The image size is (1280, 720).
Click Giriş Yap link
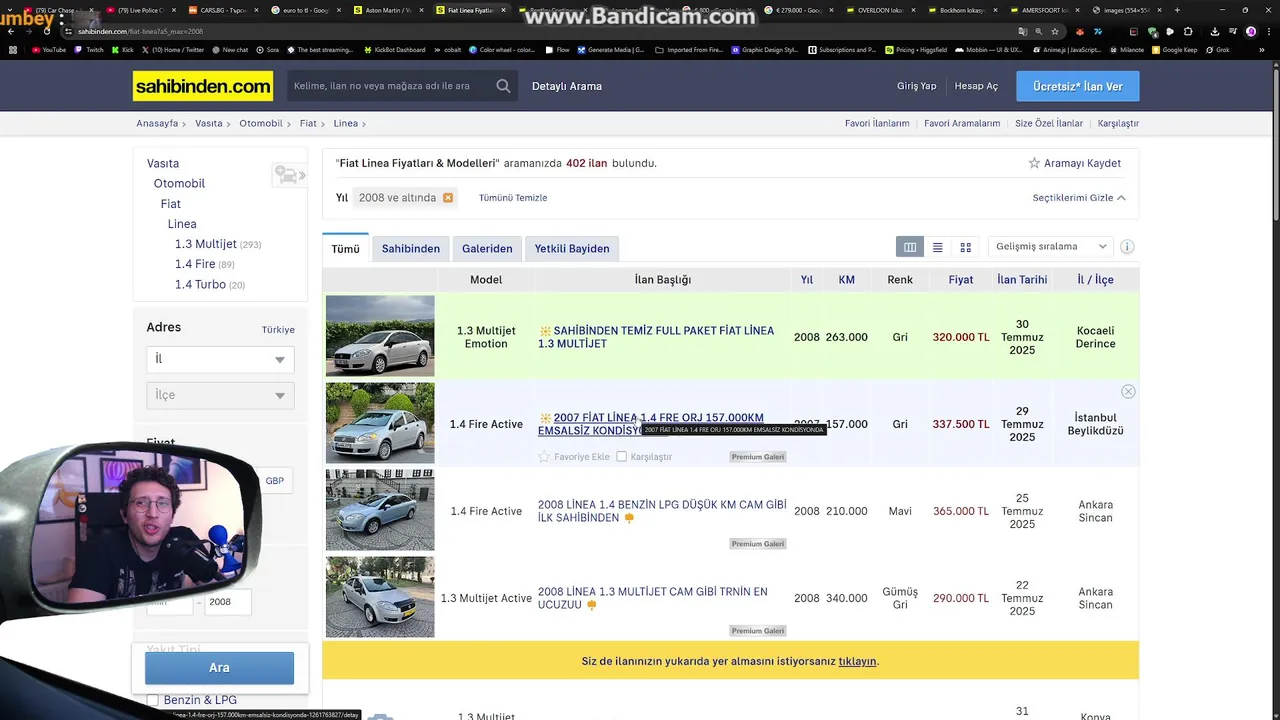click(917, 86)
